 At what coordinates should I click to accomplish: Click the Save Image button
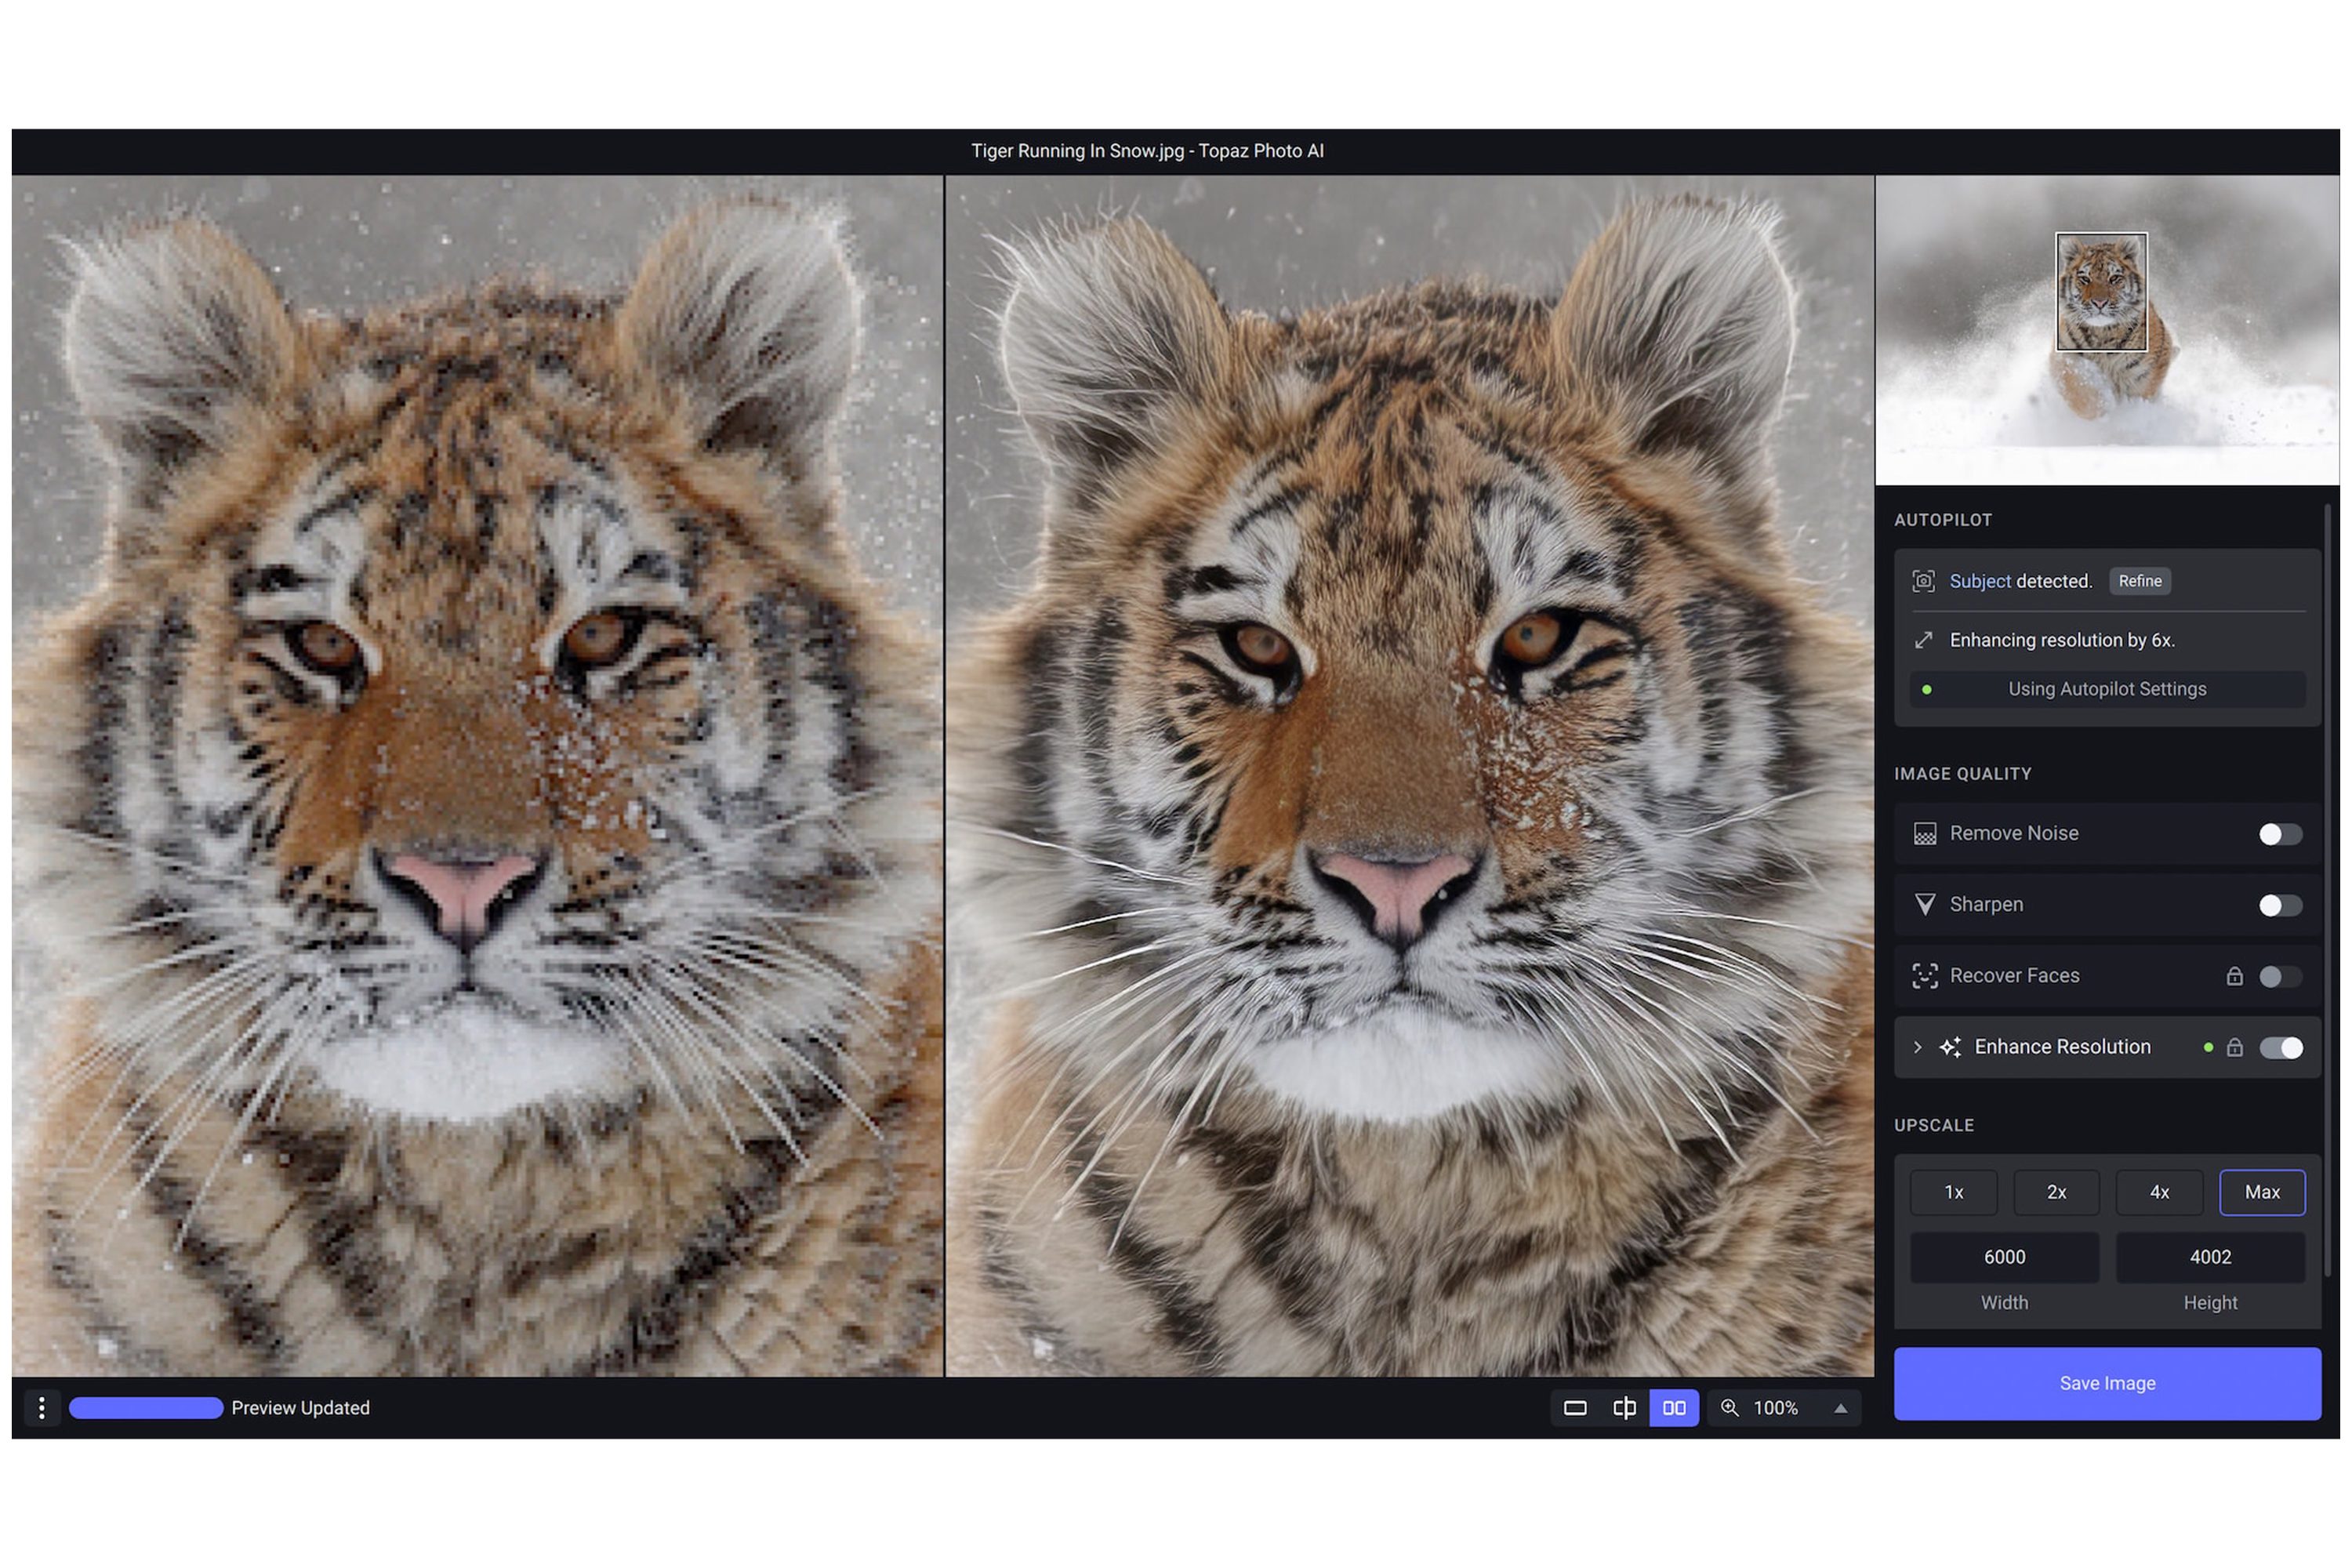pos(2107,1383)
